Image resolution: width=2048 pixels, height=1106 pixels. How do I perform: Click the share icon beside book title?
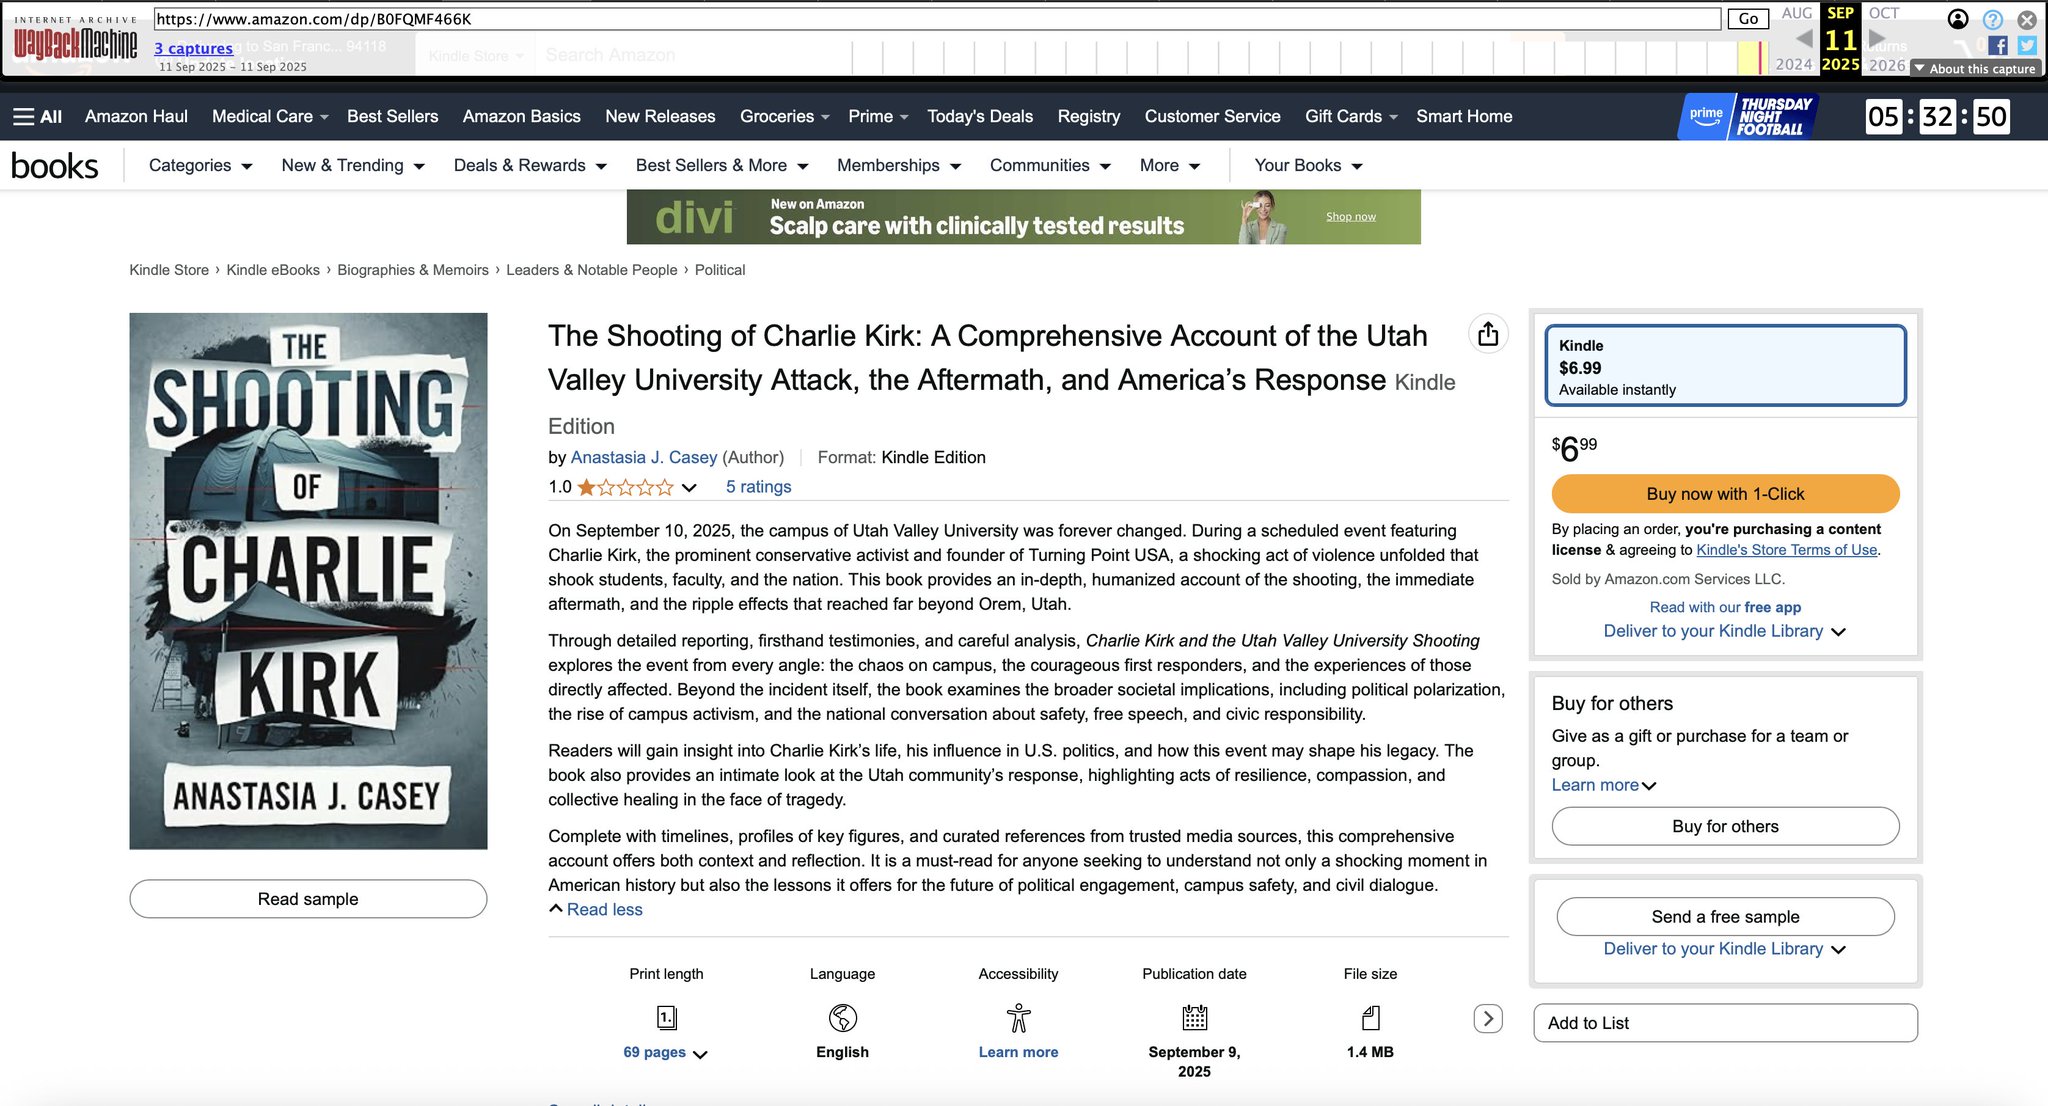[1487, 334]
